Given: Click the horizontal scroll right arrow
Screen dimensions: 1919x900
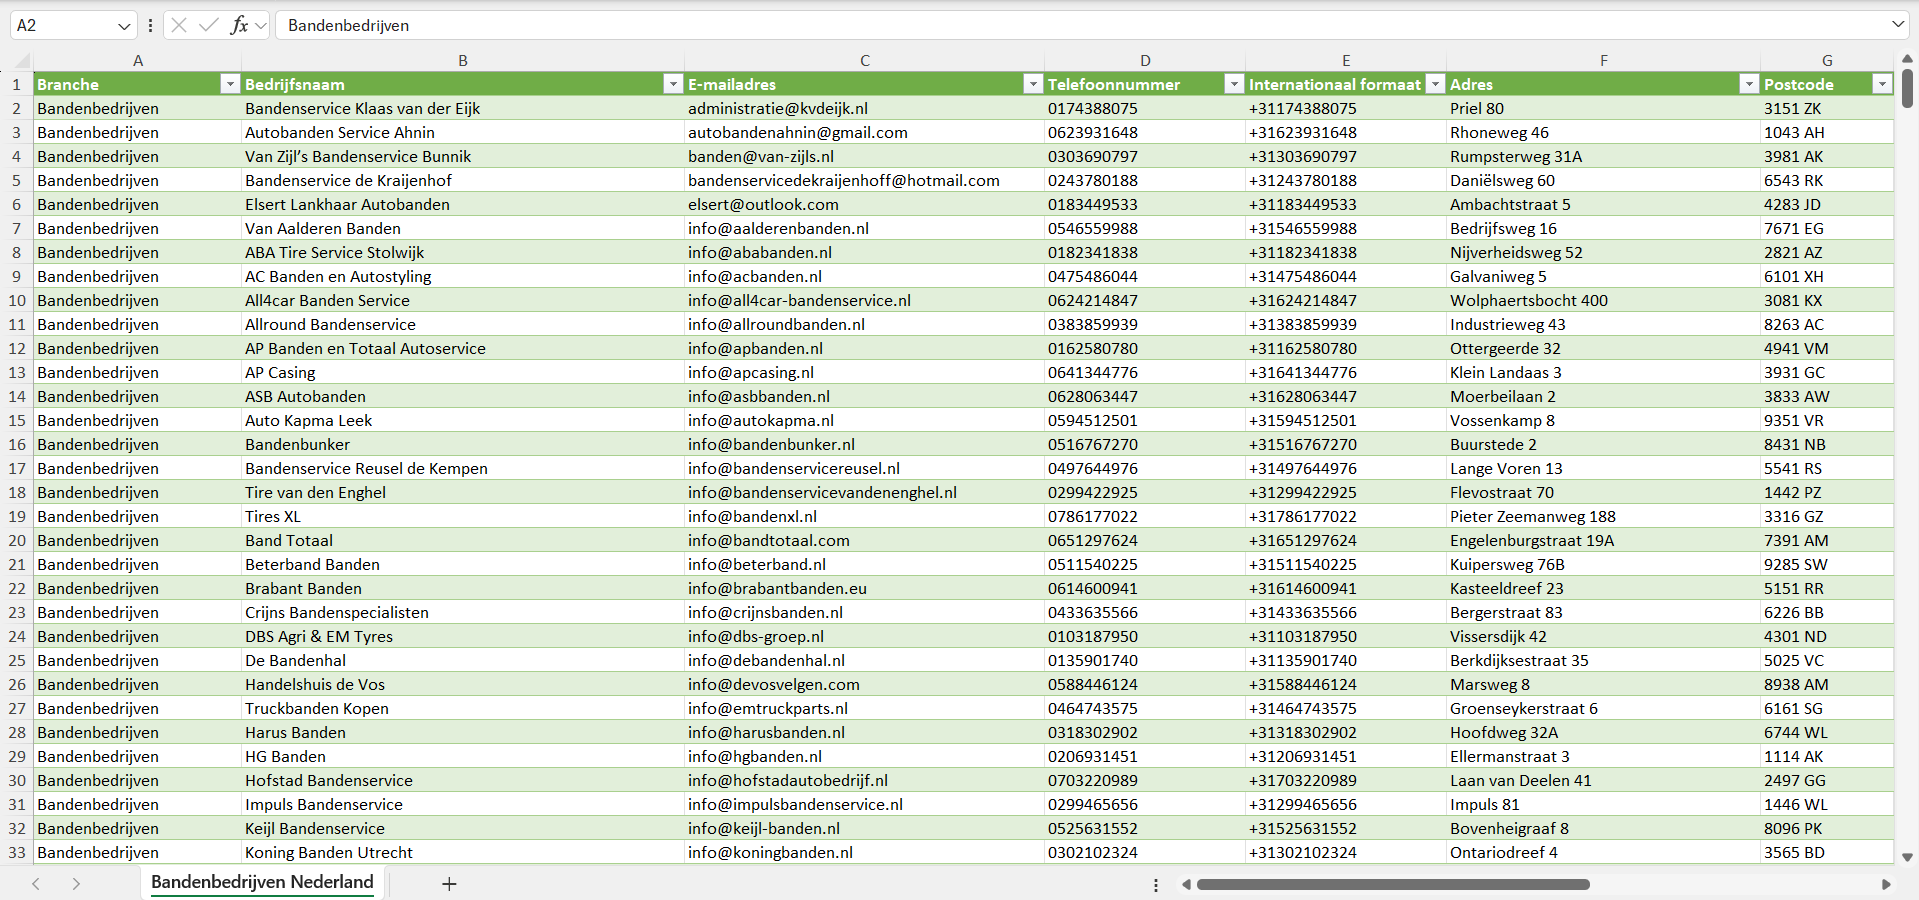Looking at the screenshot, I should click(x=1885, y=884).
